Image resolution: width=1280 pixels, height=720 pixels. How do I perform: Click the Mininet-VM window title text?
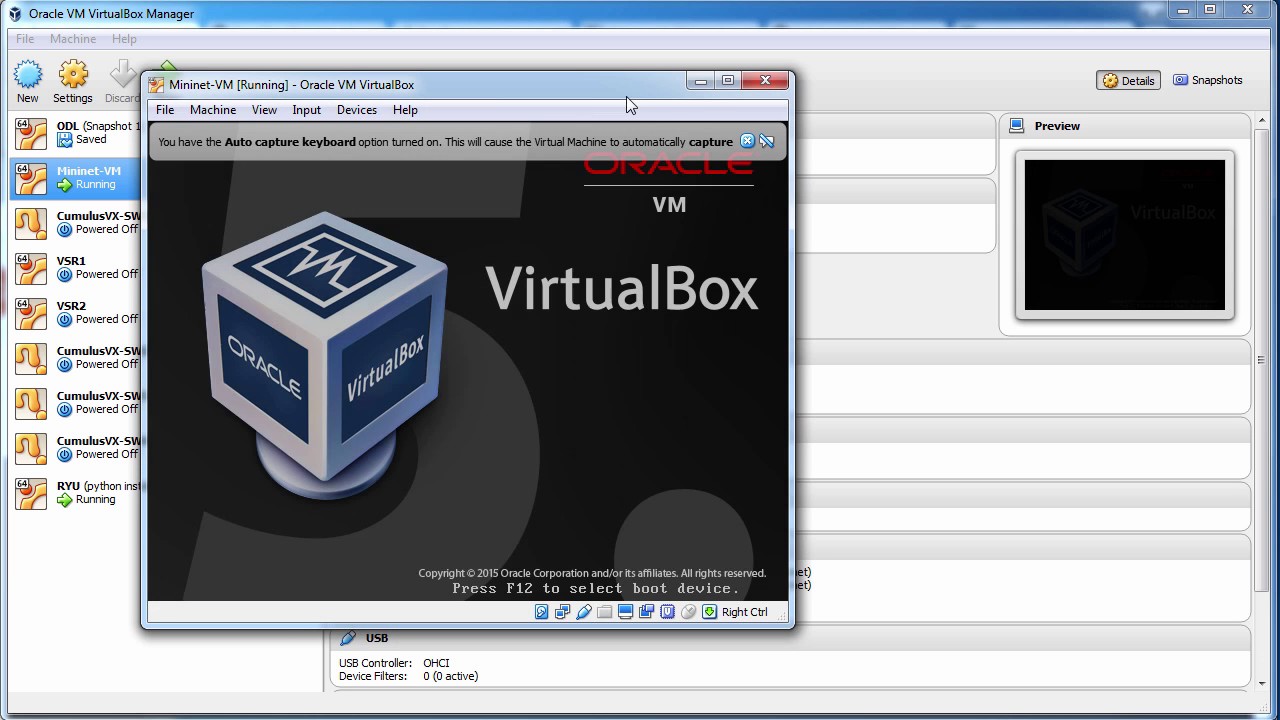click(x=291, y=85)
